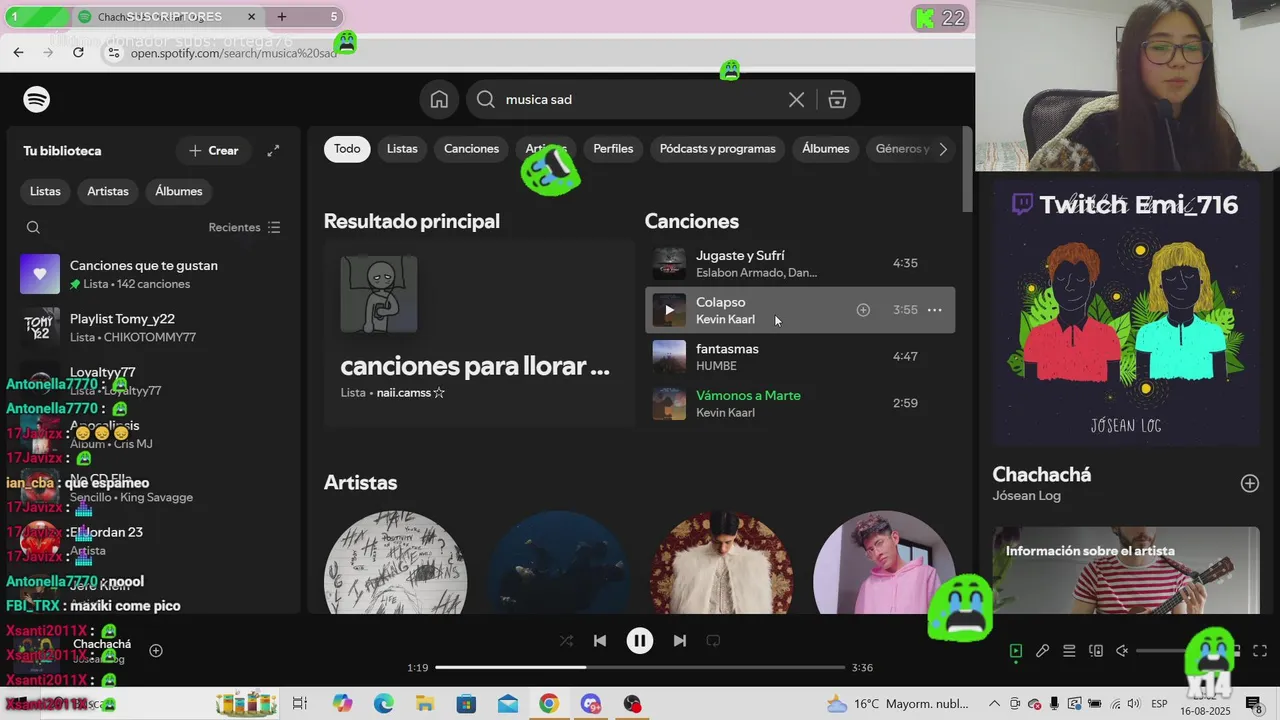Open 'Canciones que te gustan' playlist

(x=155, y=274)
